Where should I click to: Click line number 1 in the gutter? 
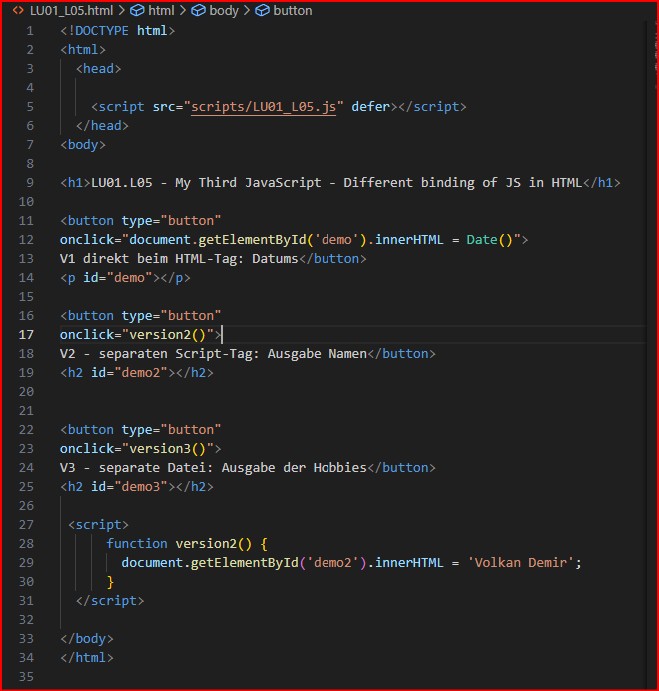[x=30, y=30]
